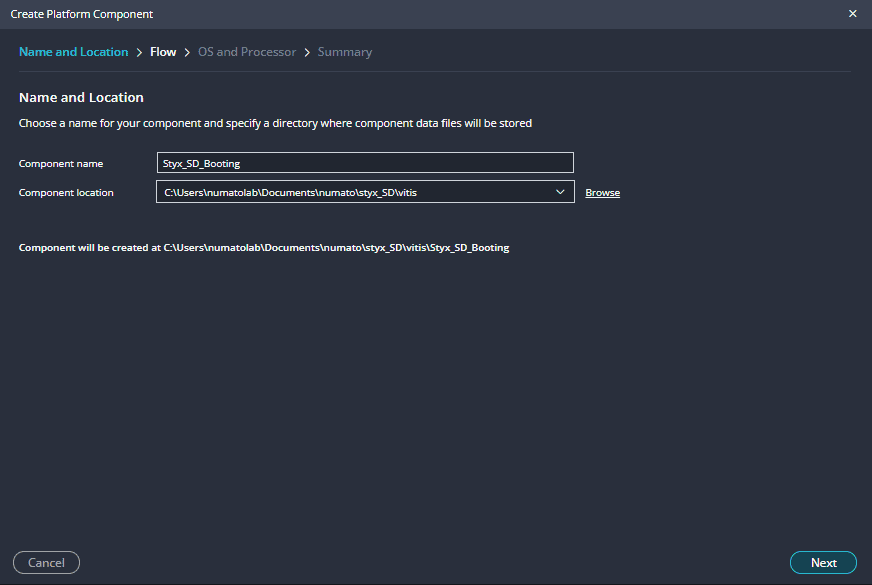Expand the Component location dropdown arrow
The image size is (872, 585).
pyautogui.click(x=560, y=192)
